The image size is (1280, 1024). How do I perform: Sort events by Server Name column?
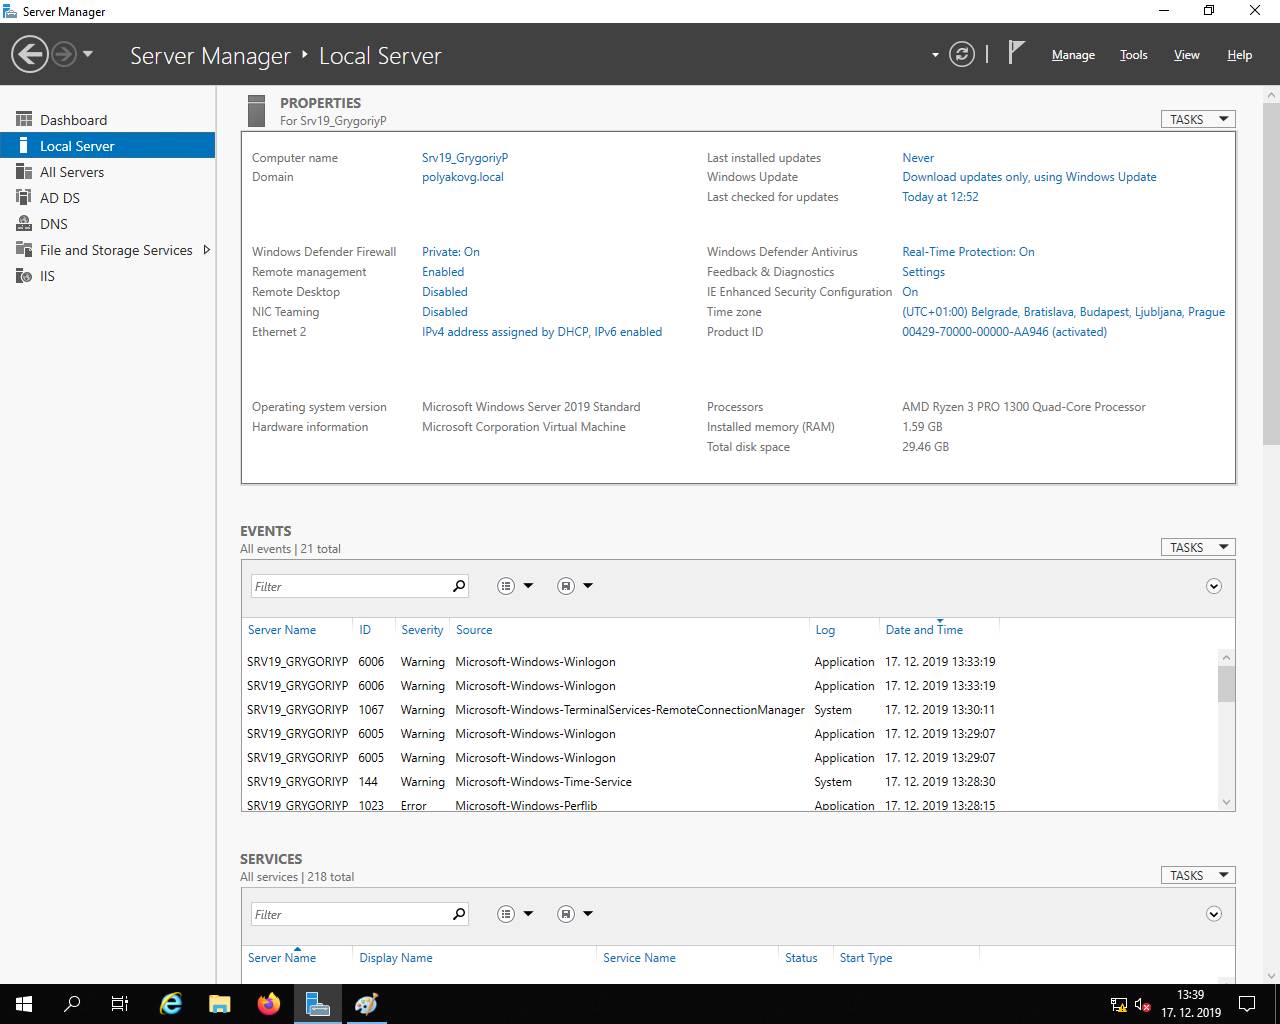click(282, 630)
